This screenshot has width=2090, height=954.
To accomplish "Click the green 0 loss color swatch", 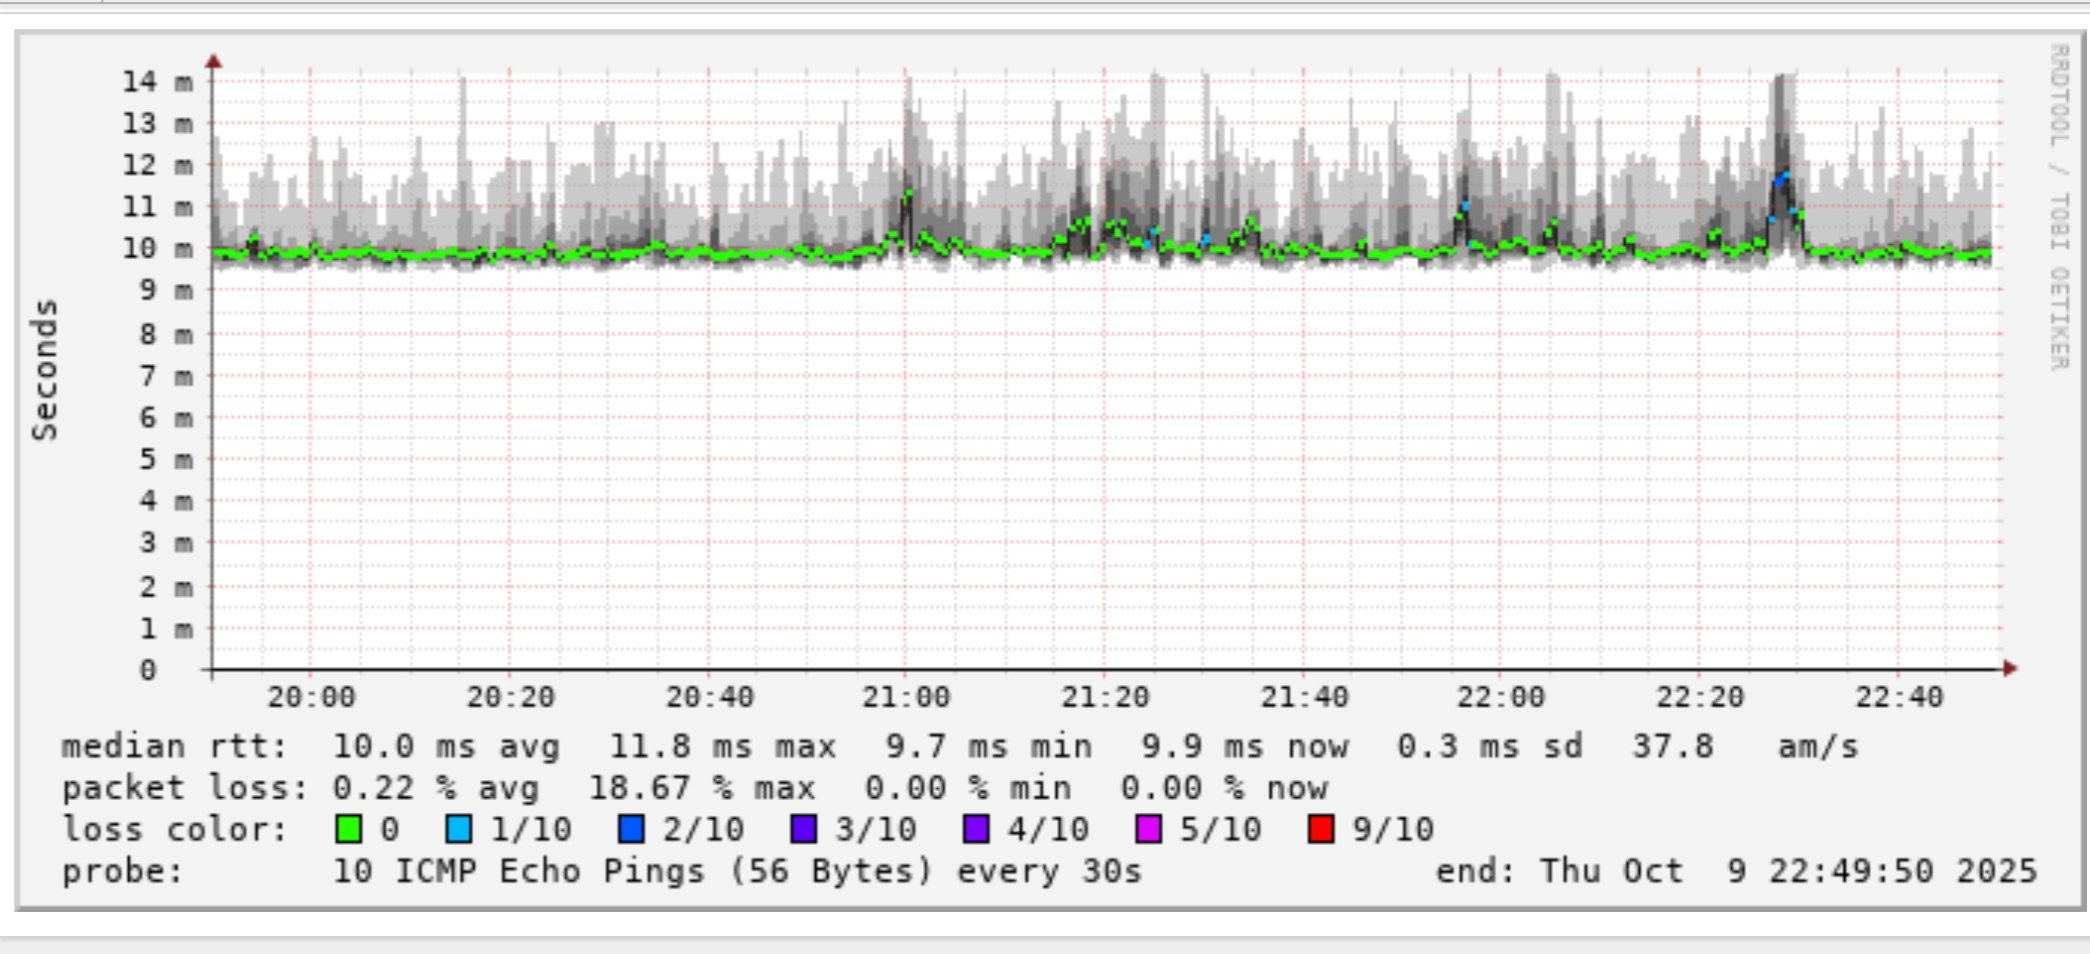I will coord(349,829).
